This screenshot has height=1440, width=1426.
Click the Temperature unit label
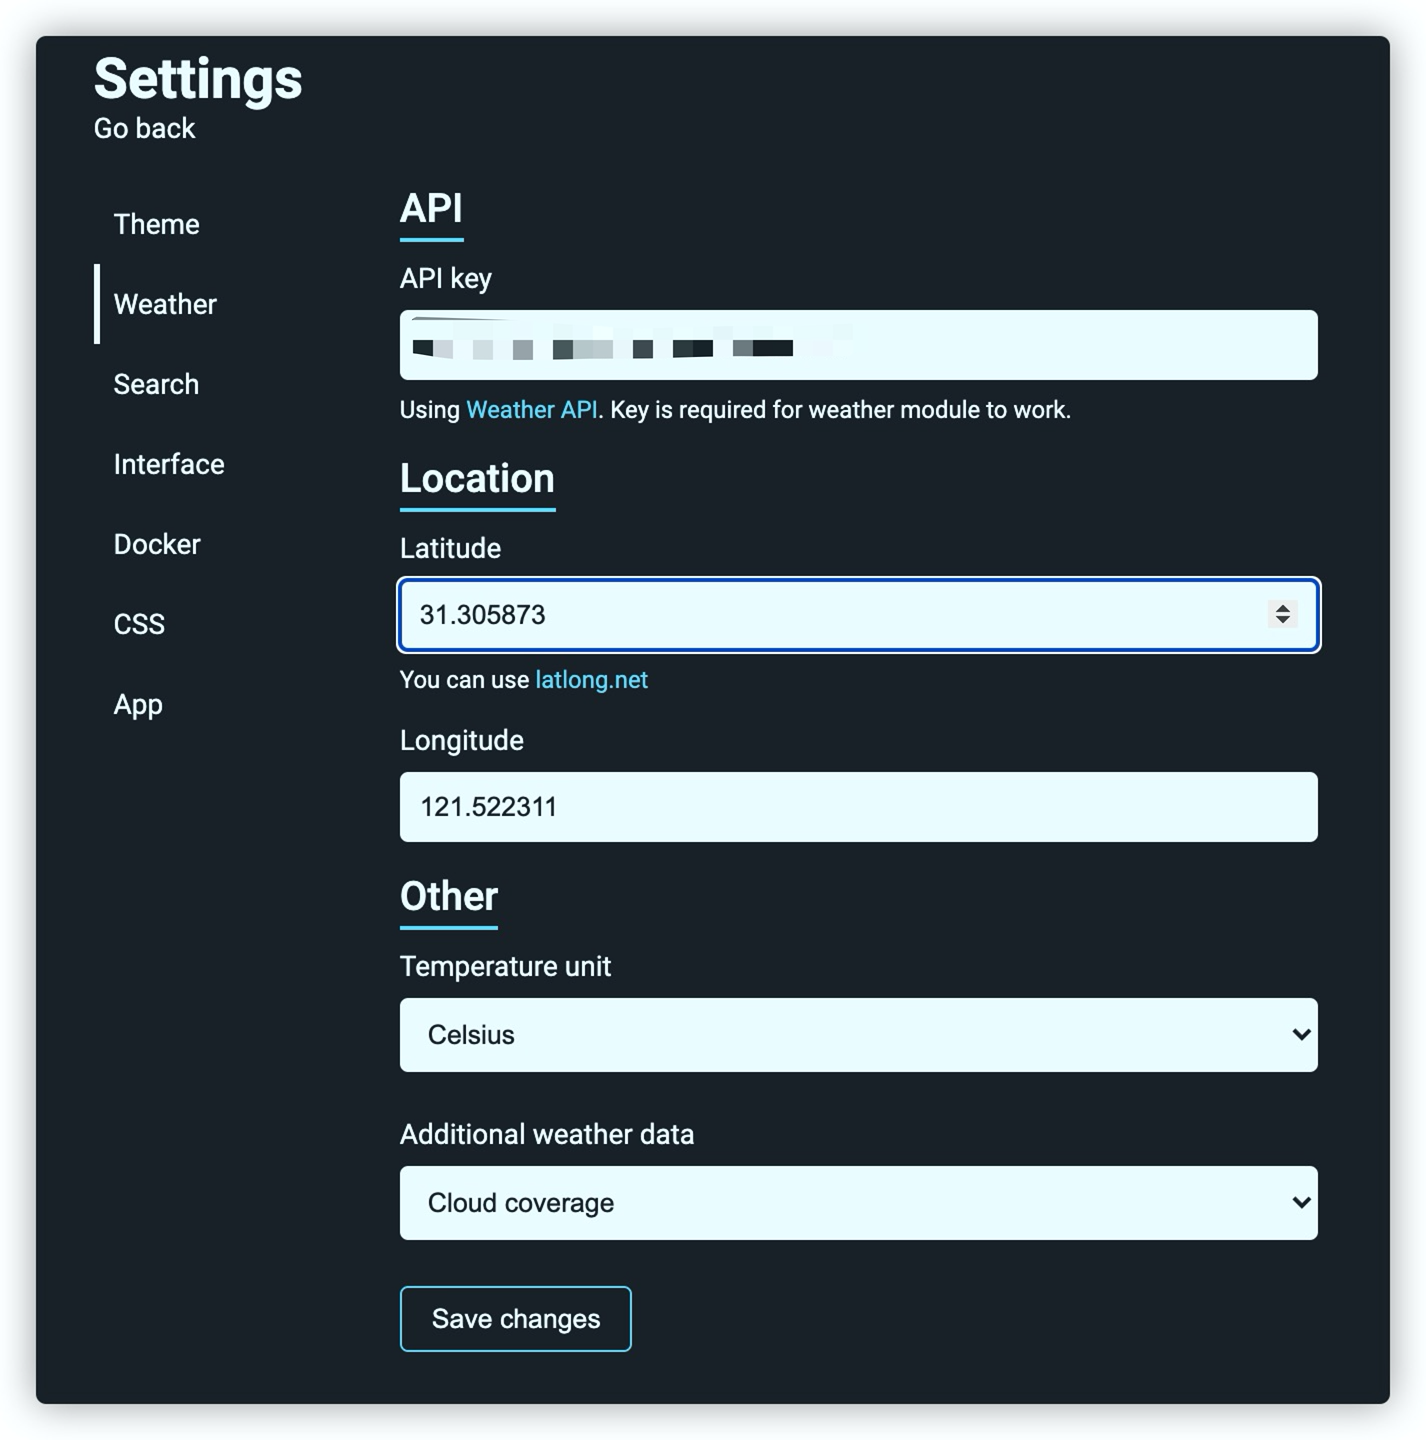tap(505, 967)
